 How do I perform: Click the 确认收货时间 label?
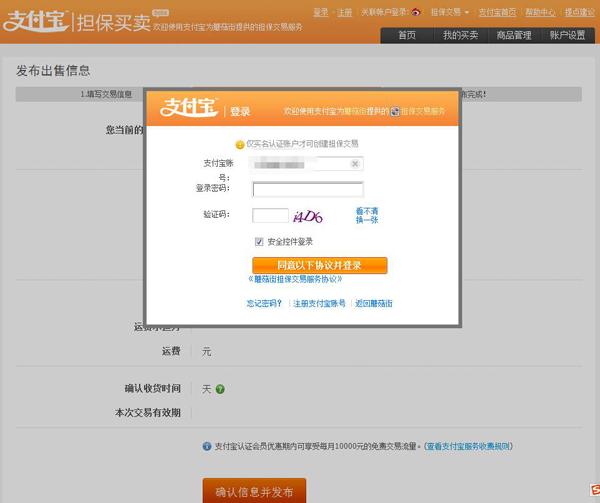pyautogui.click(x=152, y=389)
